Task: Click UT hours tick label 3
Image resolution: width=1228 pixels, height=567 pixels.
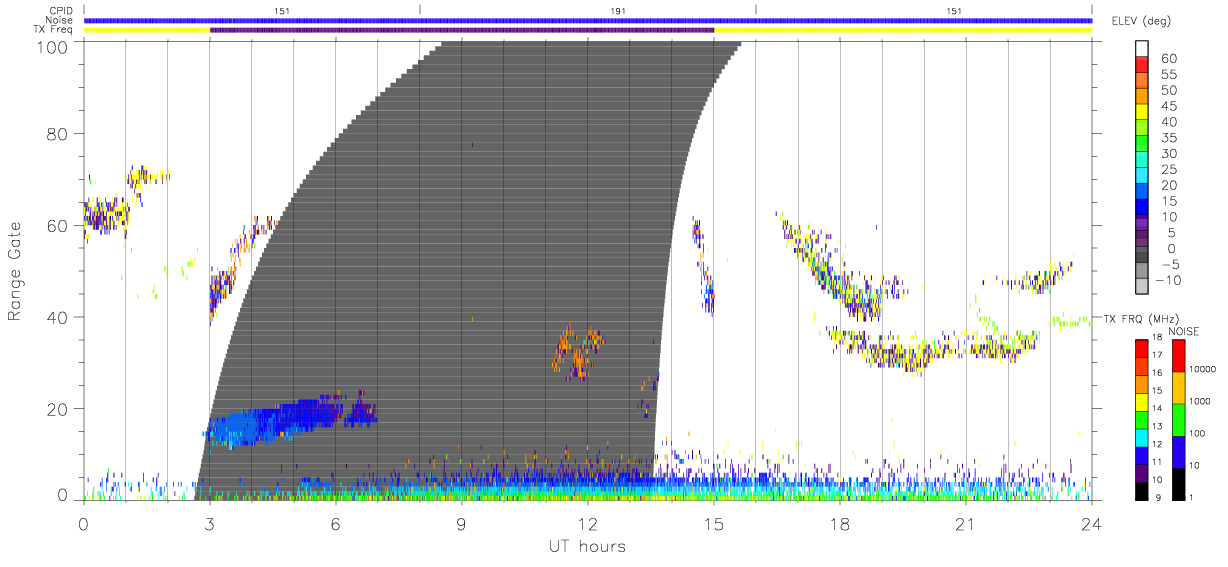Action: pyautogui.click(x=209, y=525)
